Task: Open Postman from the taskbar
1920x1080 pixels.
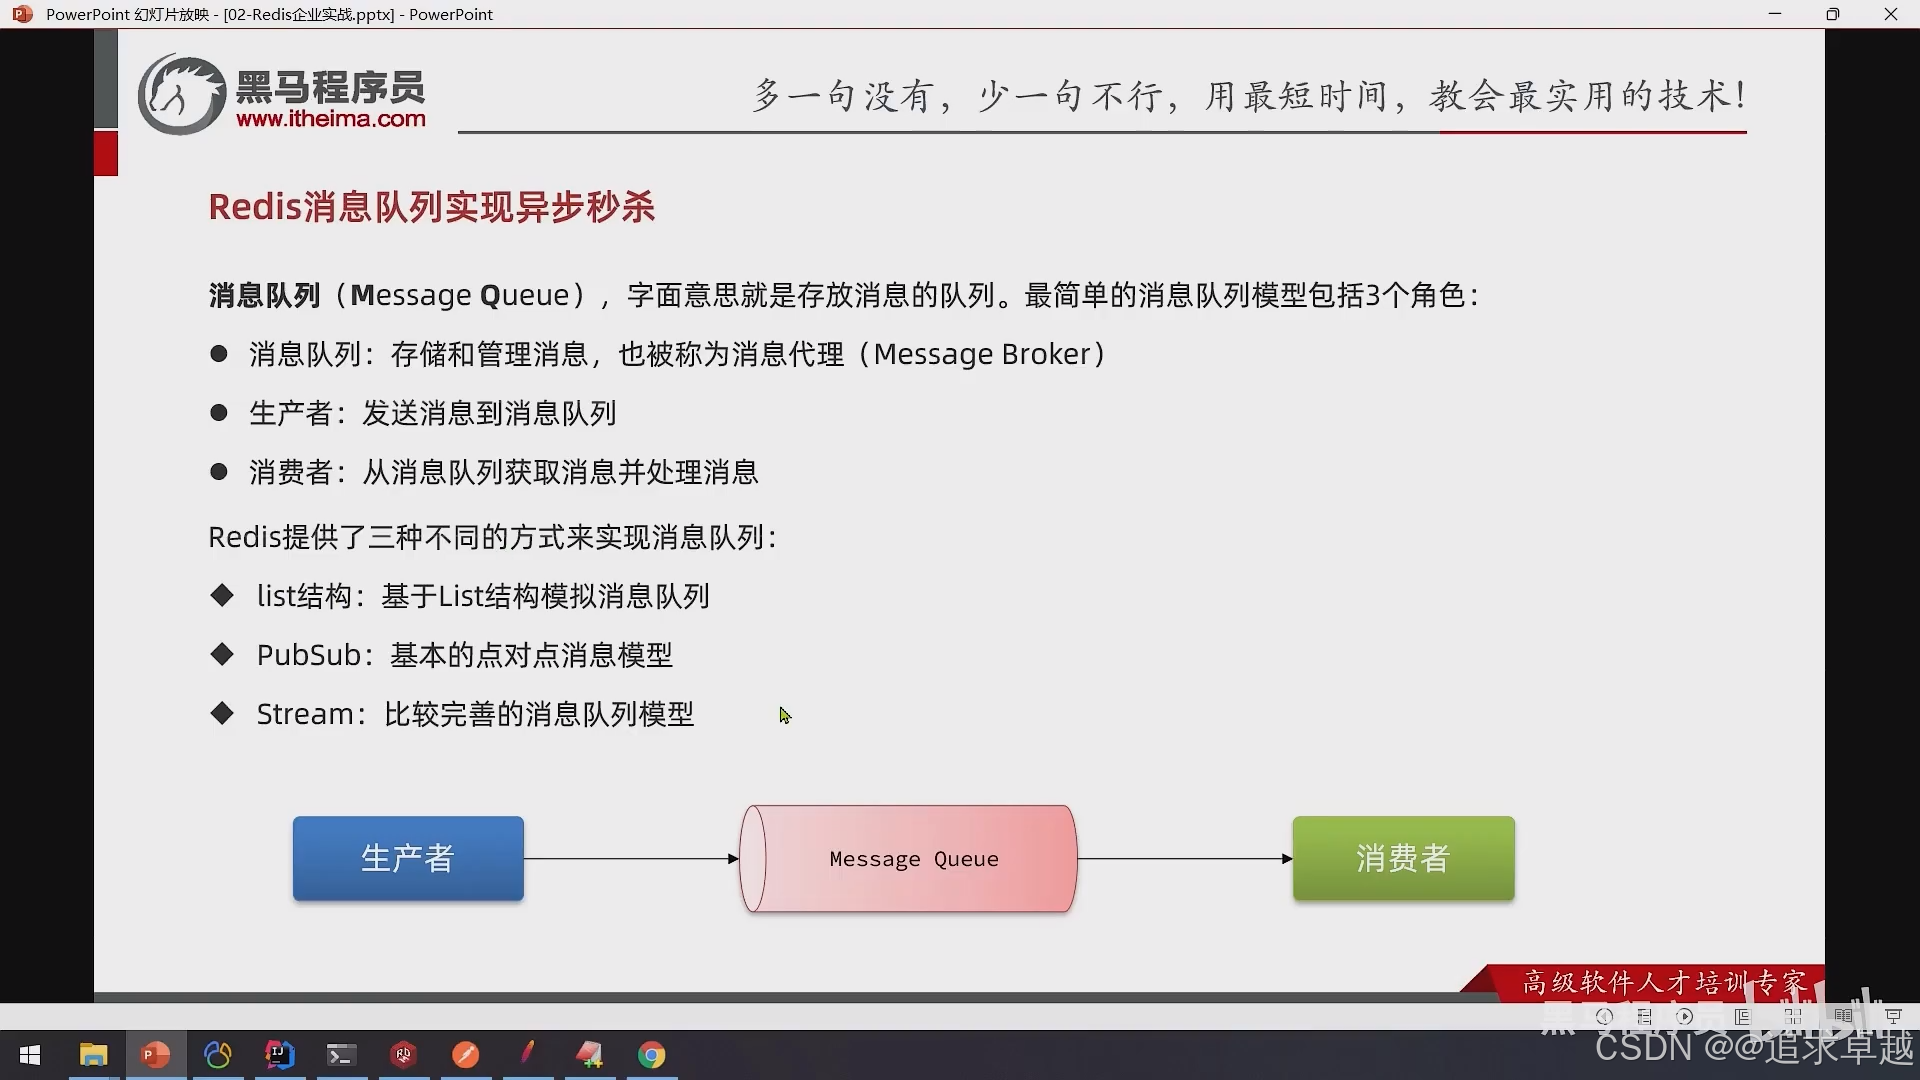Action: coord(465,1055)
